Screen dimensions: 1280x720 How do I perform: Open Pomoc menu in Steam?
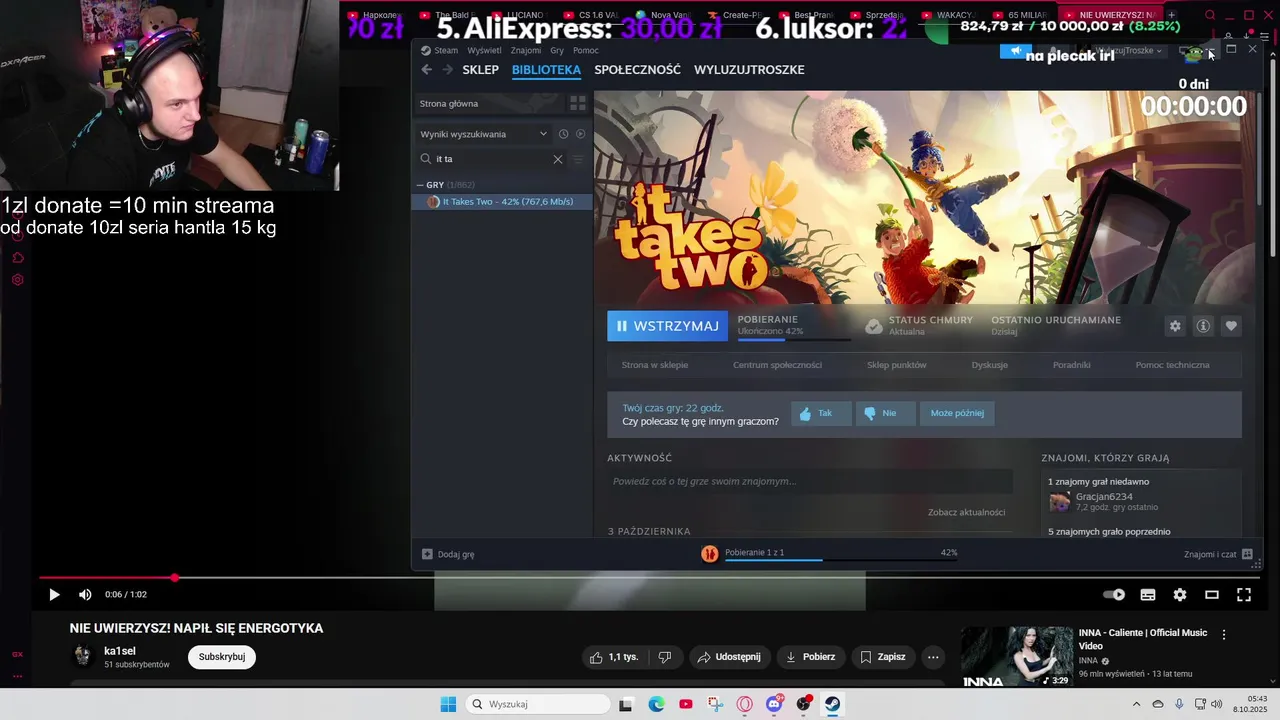586,50
